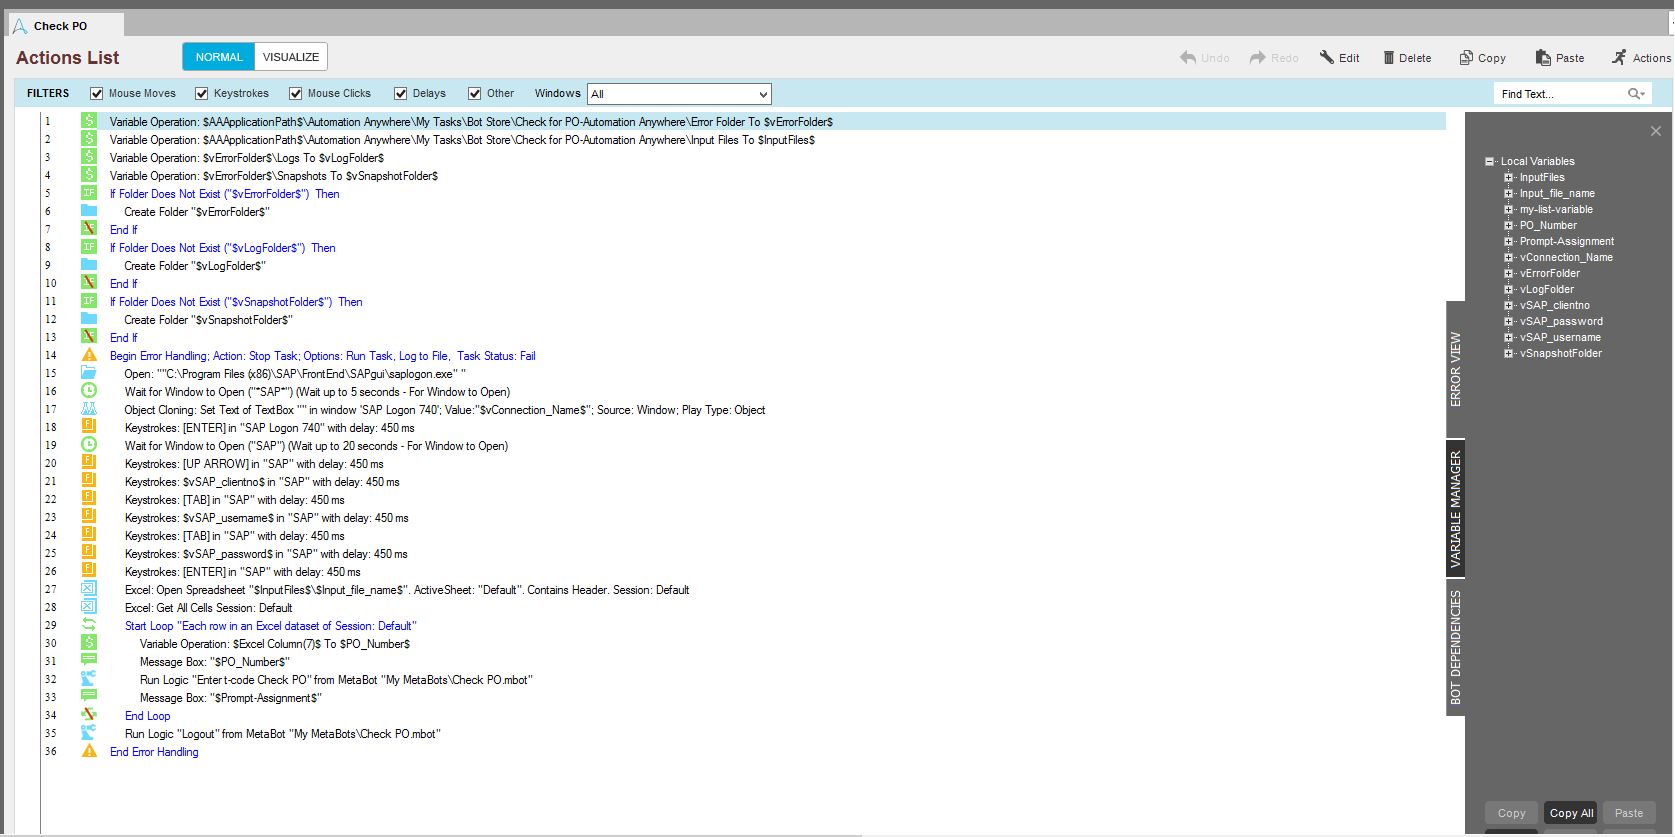
Task: Click the Copy All button
Action: tap(1571, 813)
